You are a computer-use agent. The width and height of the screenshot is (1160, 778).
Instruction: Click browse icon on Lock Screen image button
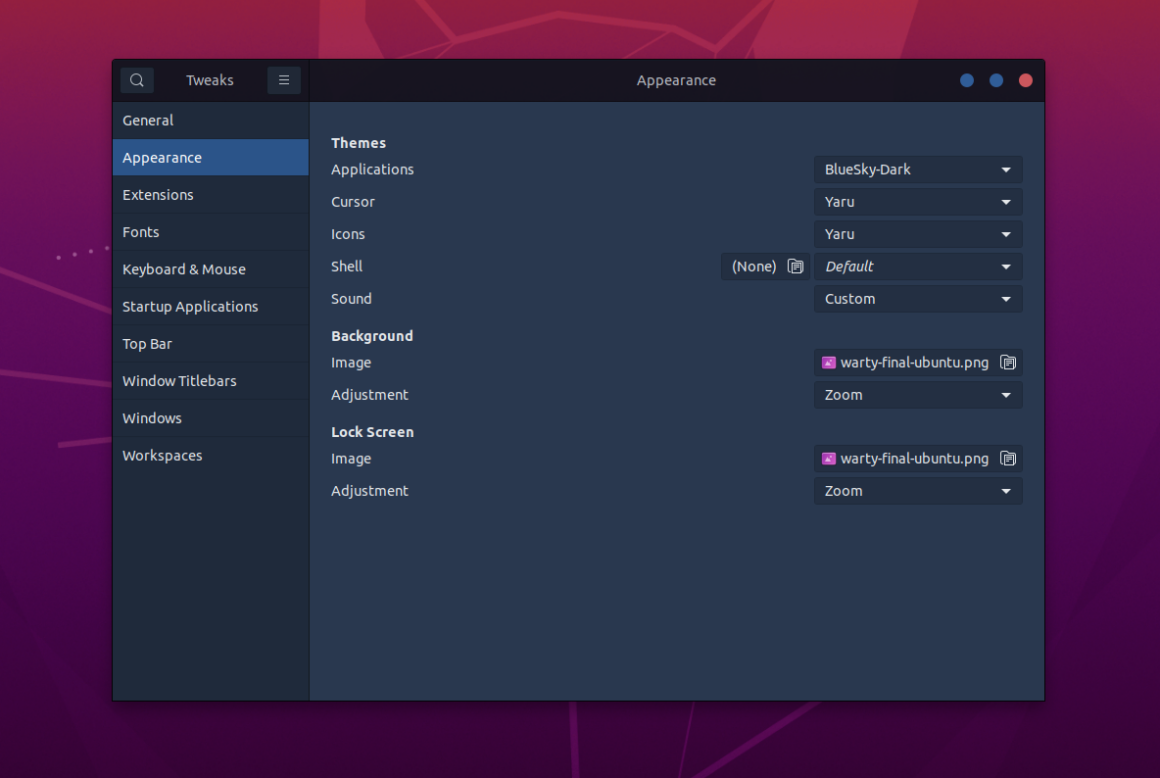click(x=1010, y=458)
